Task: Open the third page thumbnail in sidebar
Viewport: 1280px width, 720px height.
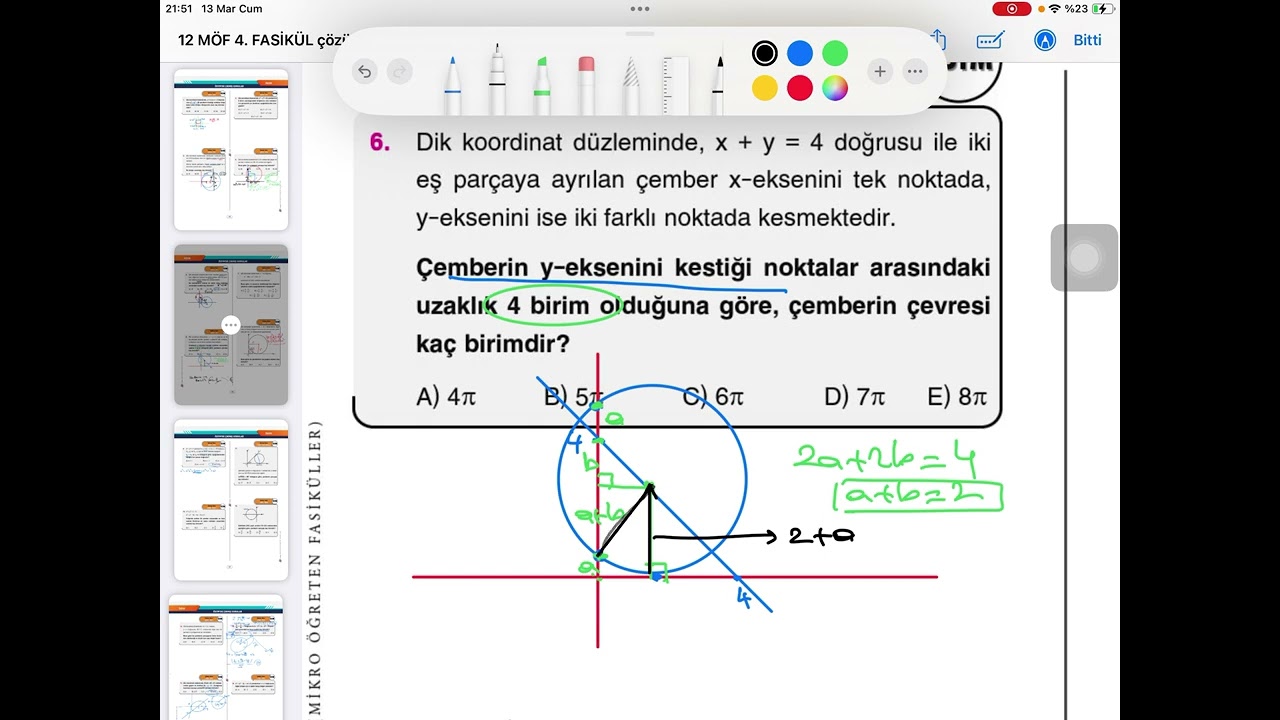Action: pyautogui.click(x=231, y=500)
